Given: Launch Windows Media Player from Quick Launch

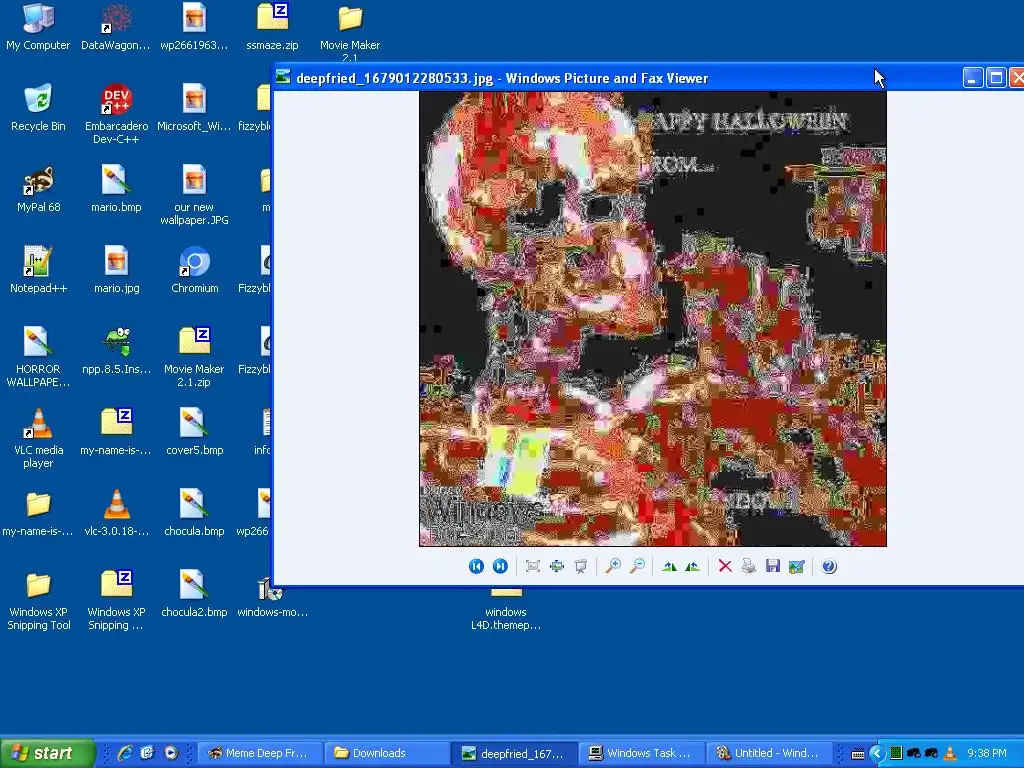Looking at the screenshot, I should click(171, 753).
